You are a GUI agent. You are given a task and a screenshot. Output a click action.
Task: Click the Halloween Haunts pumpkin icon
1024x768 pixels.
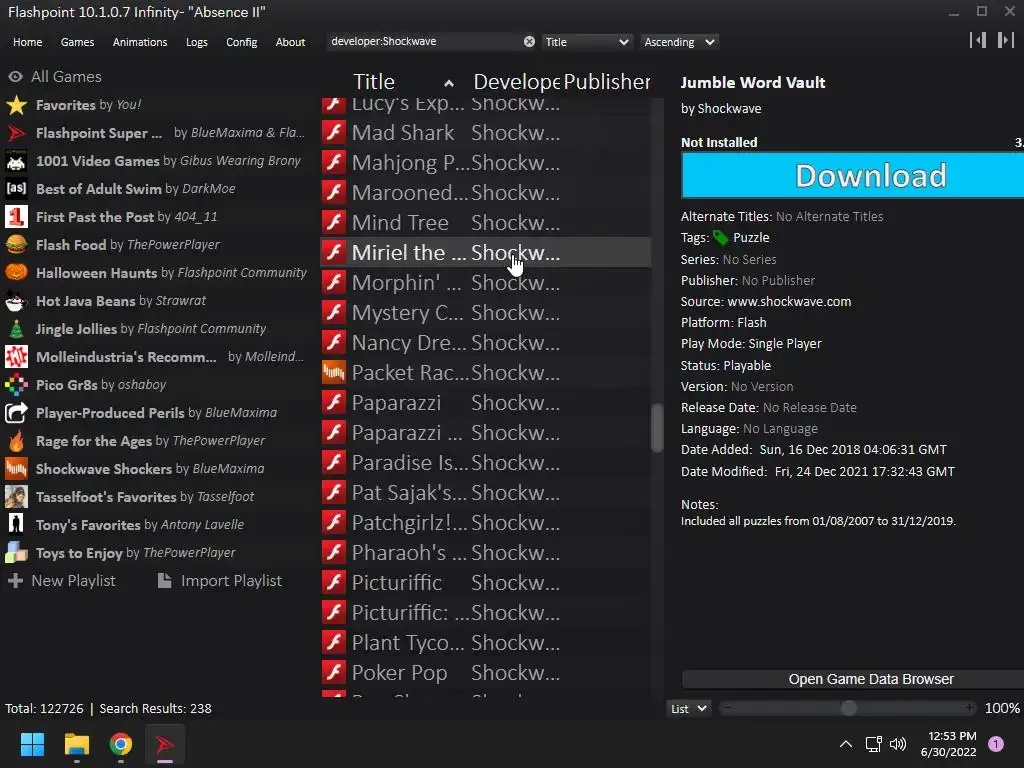click(x=16, y=273)
